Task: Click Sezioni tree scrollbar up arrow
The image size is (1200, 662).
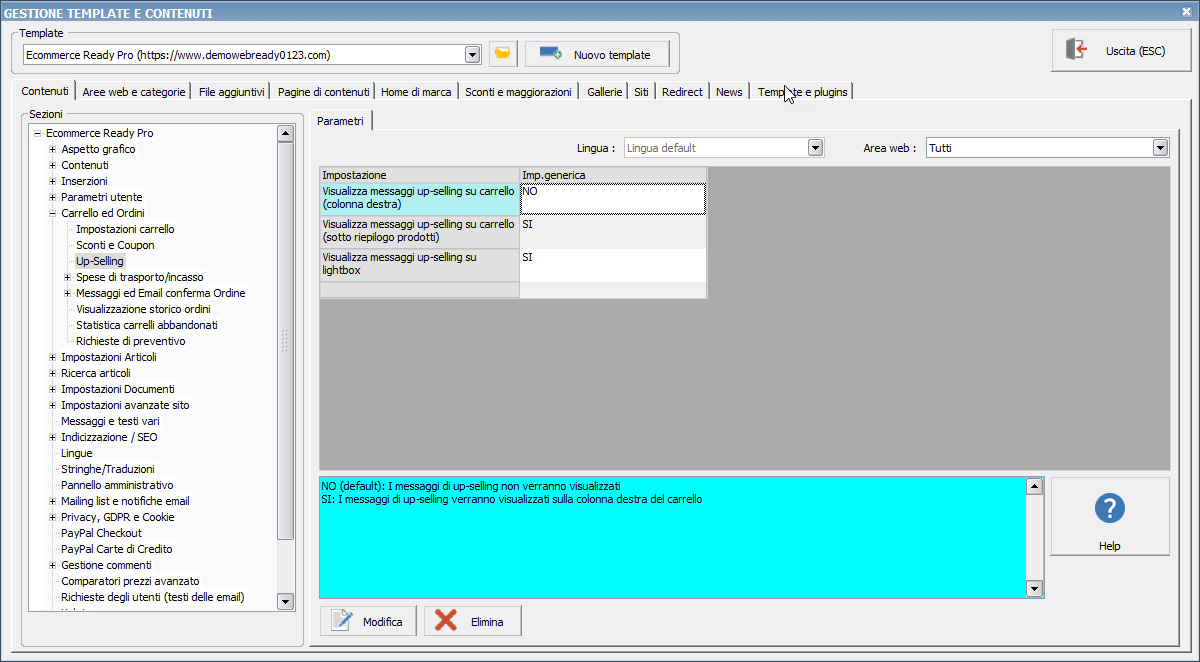Action: coord(285,133)
